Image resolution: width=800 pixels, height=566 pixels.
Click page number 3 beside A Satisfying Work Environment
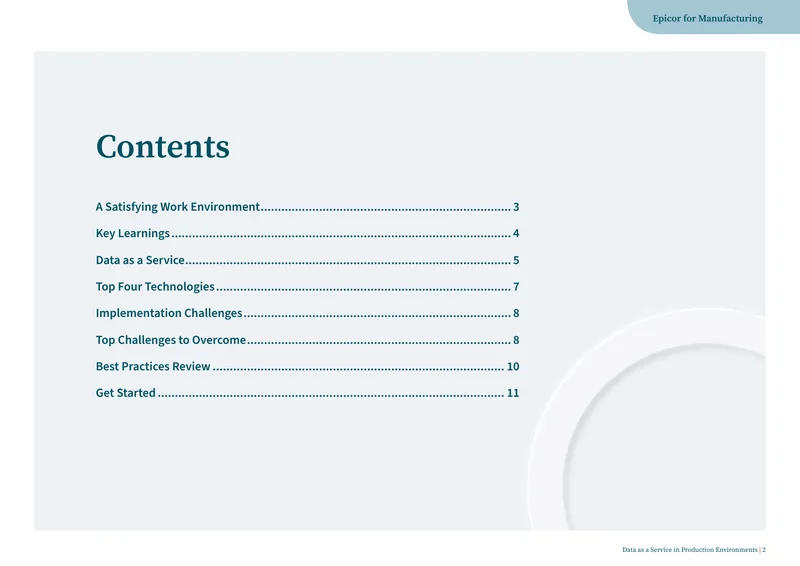516,207
